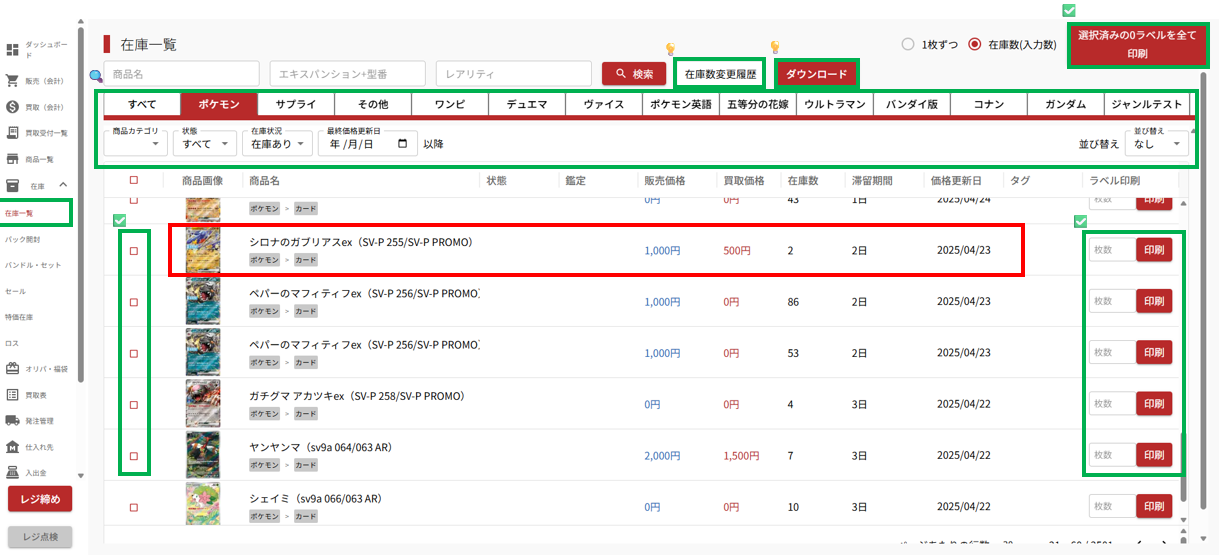Viewport: 1219px width, 556px height.
Task: Switch to the その他 genre tab
Action: [373, 104]
